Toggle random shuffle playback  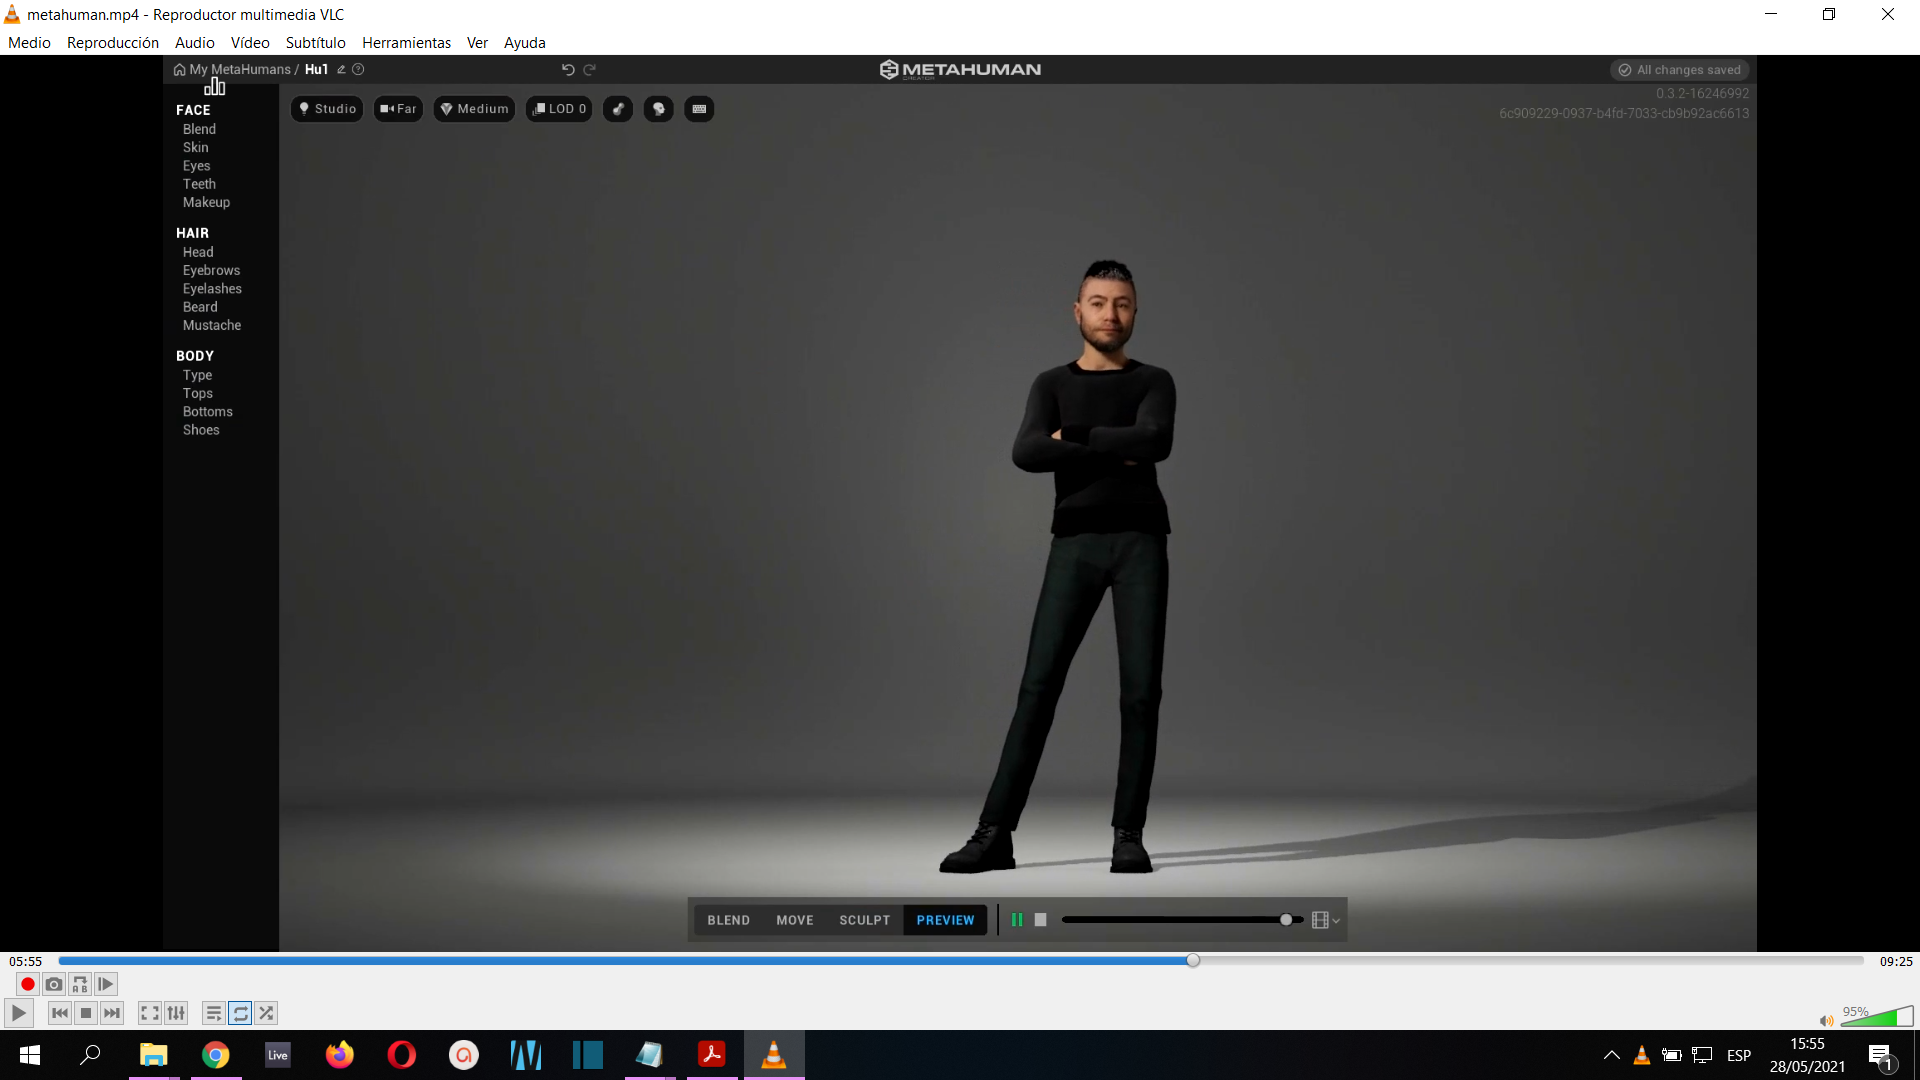pyautogui.click(x=266, y=1013)
